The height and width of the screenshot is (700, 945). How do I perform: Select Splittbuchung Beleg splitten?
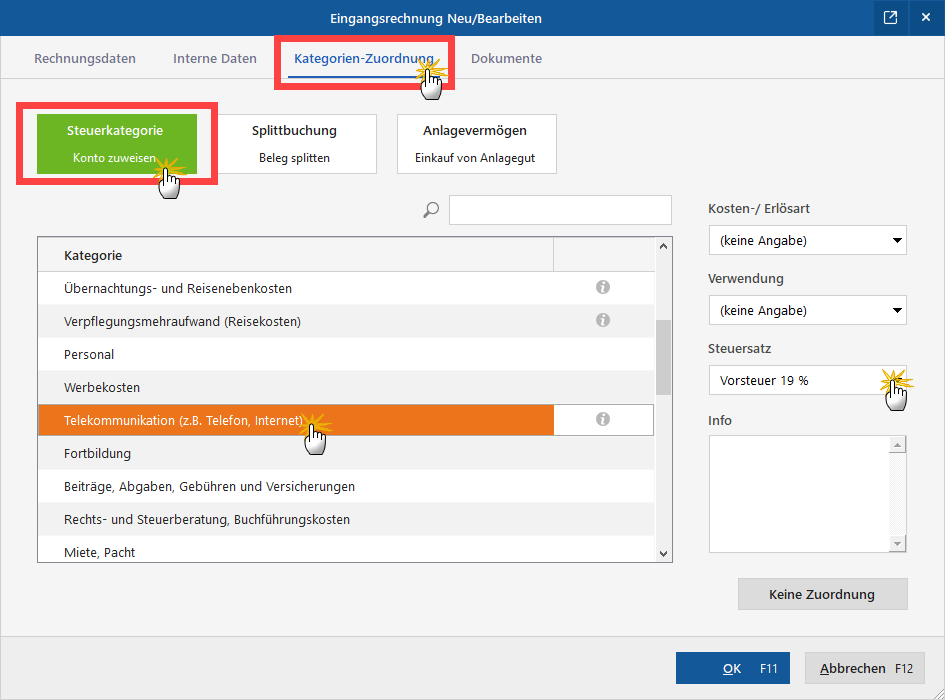coord(295,144)
